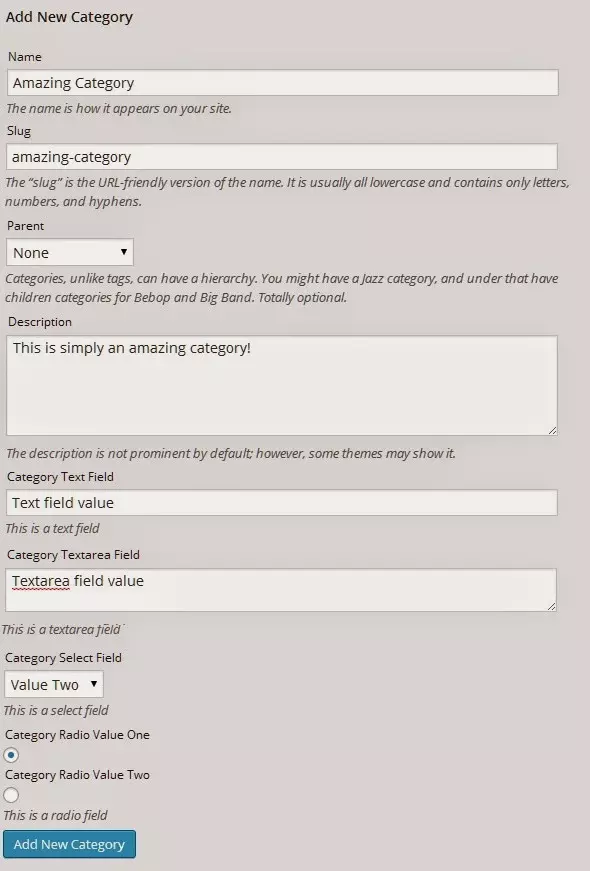This screenshot has width=590, height=871.
Task: Expand the Category Select Field dropdown
Action: 53,684
